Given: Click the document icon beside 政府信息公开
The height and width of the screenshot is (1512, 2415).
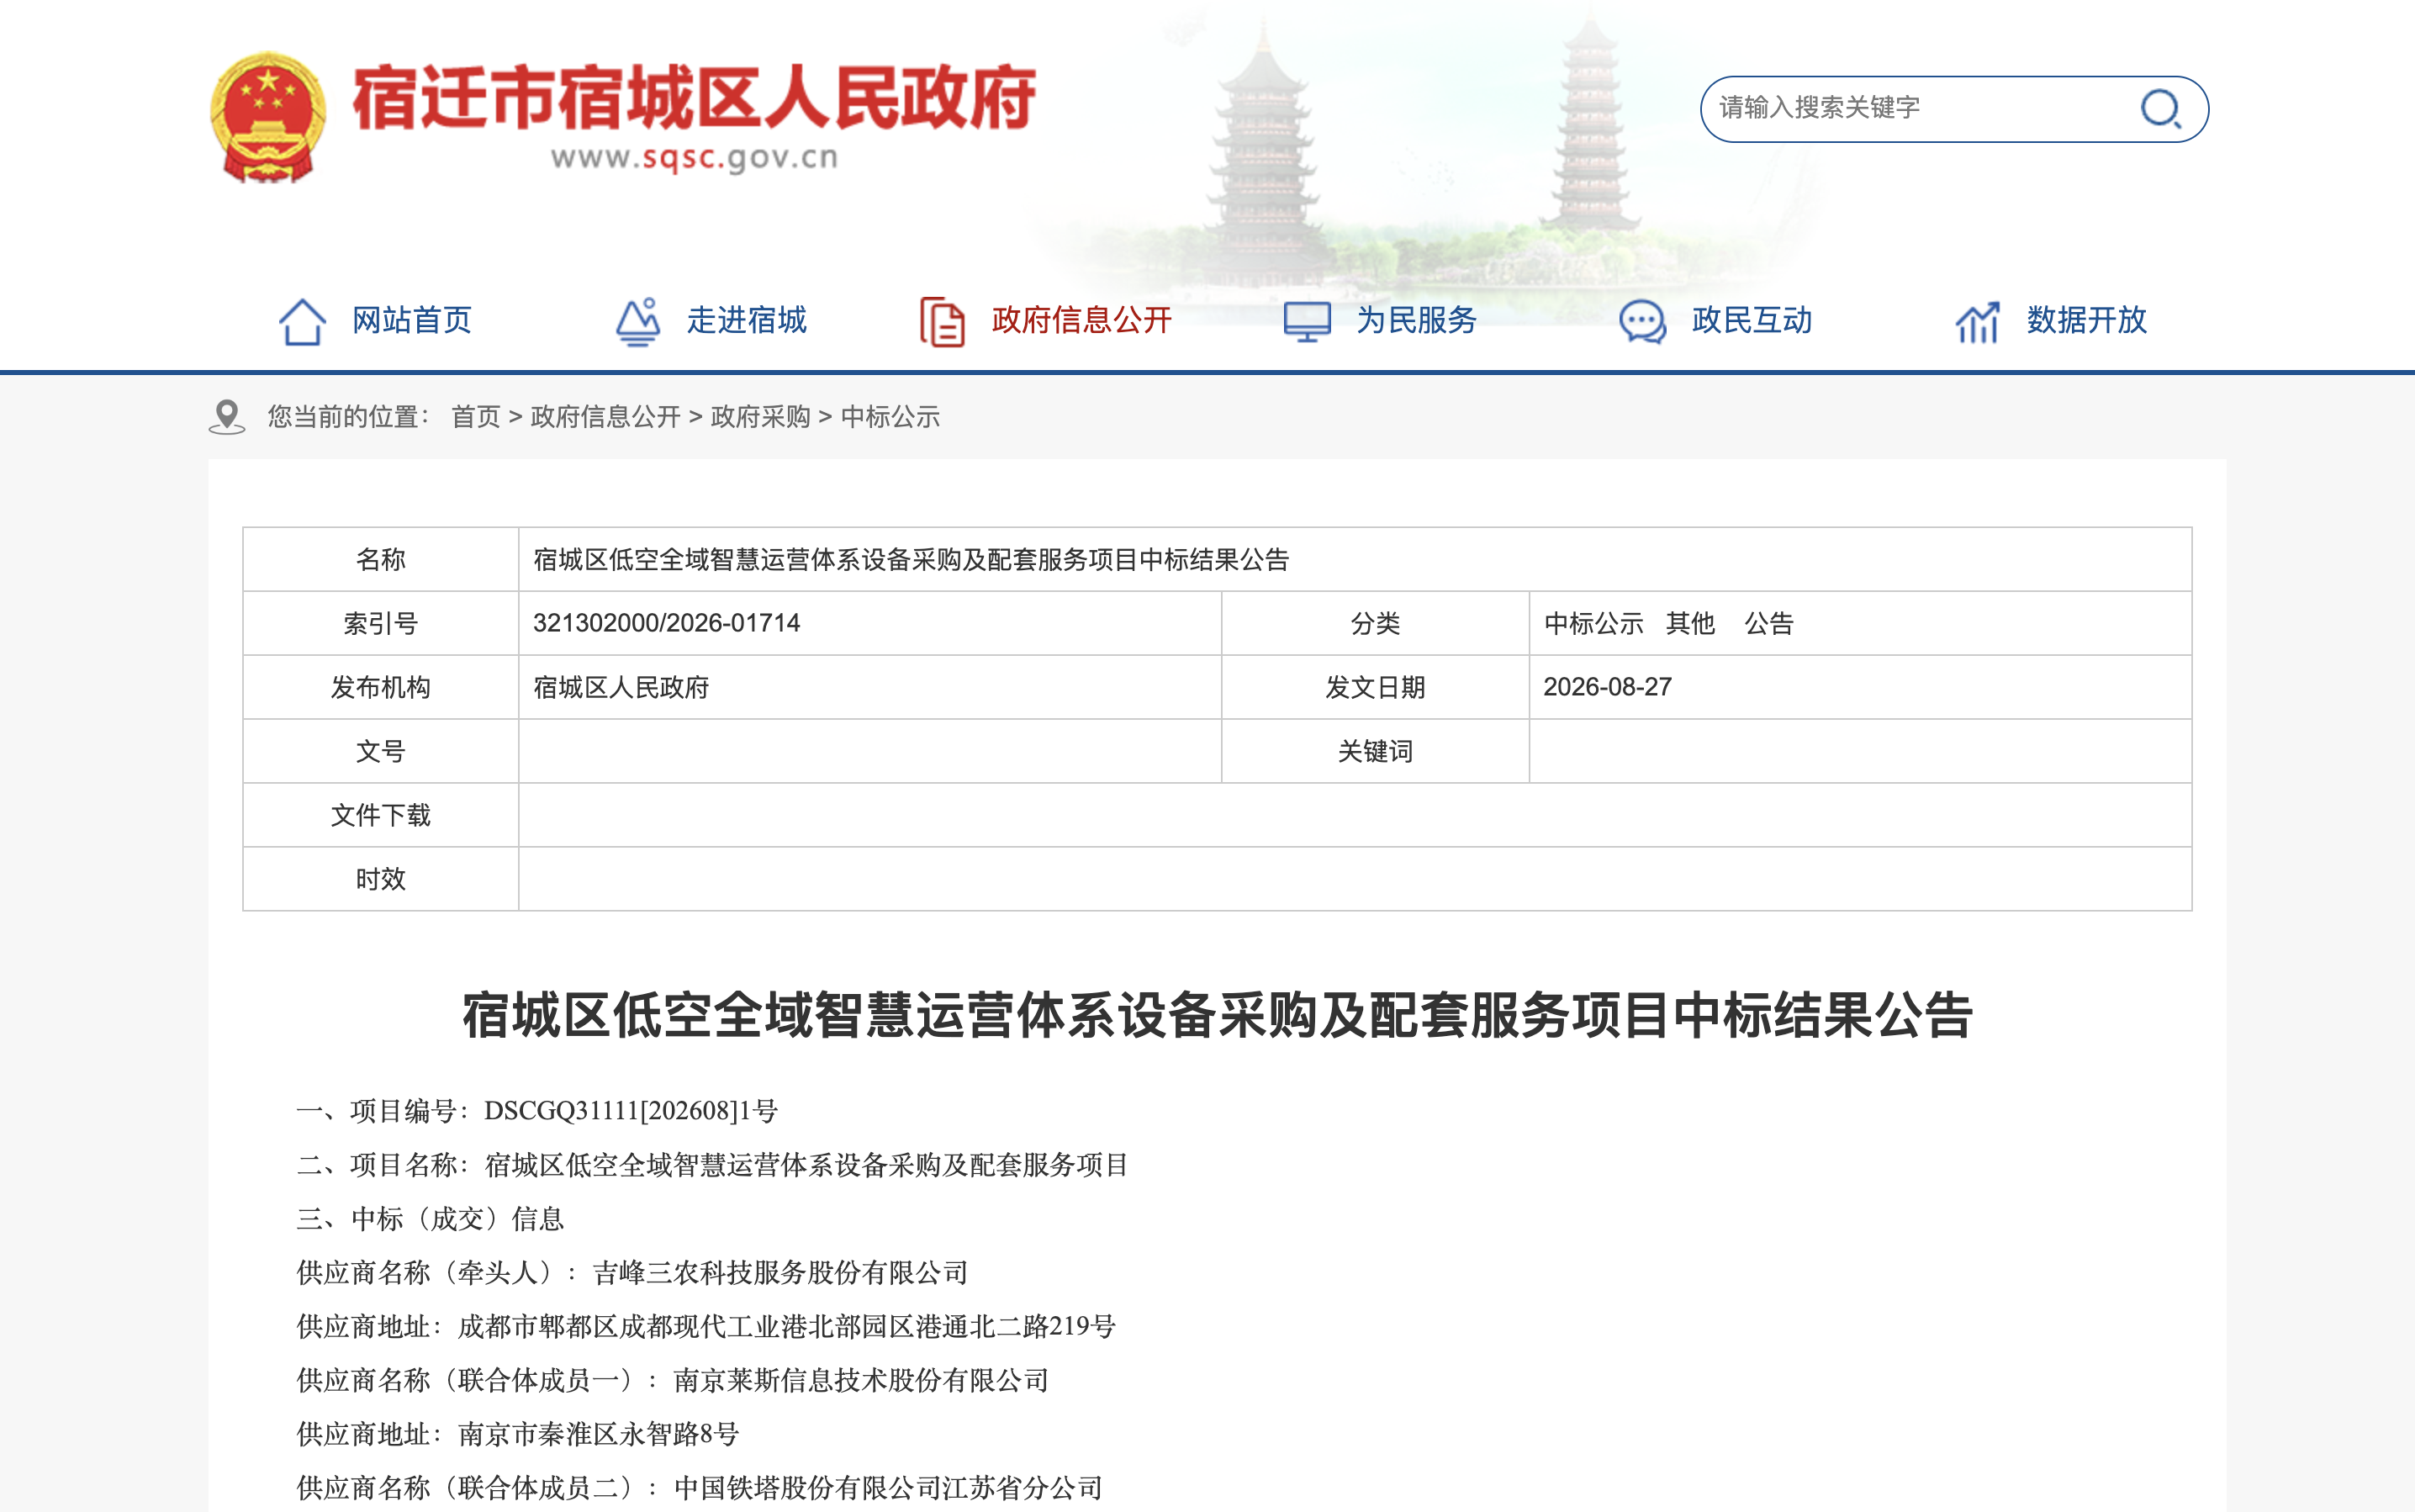Looking at the screenshot, I should [x=942, y=321].
